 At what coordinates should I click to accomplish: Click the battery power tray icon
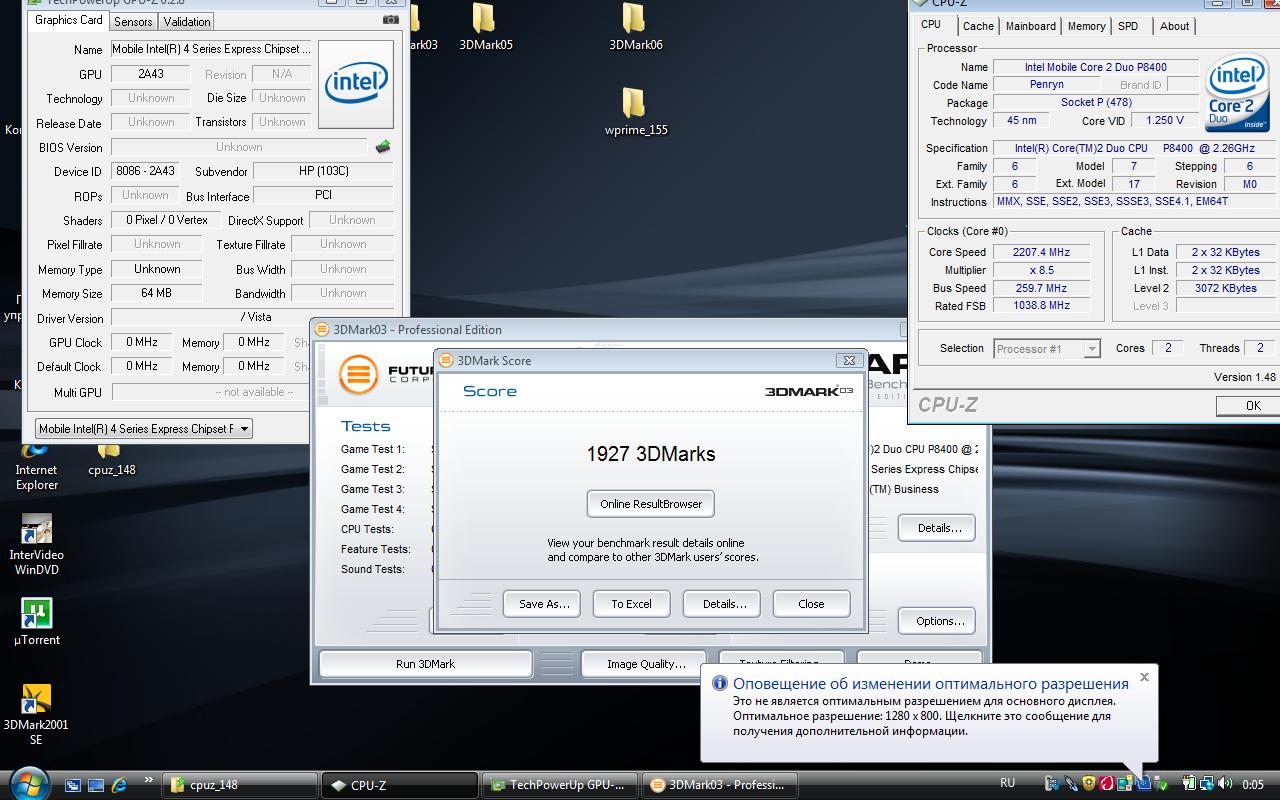coord(1189,784)
